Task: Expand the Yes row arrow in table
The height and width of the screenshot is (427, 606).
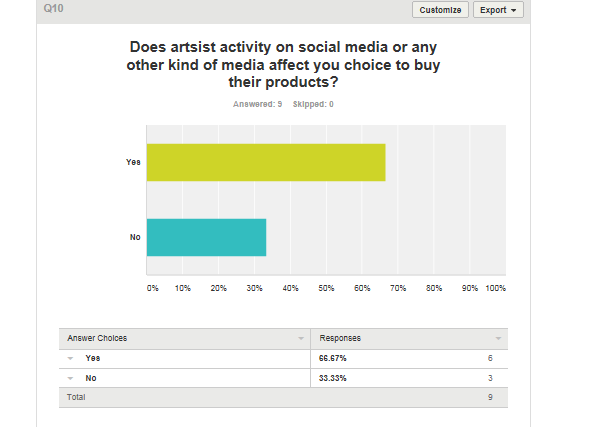Action: pyautogui.click(x=70, y=359)
